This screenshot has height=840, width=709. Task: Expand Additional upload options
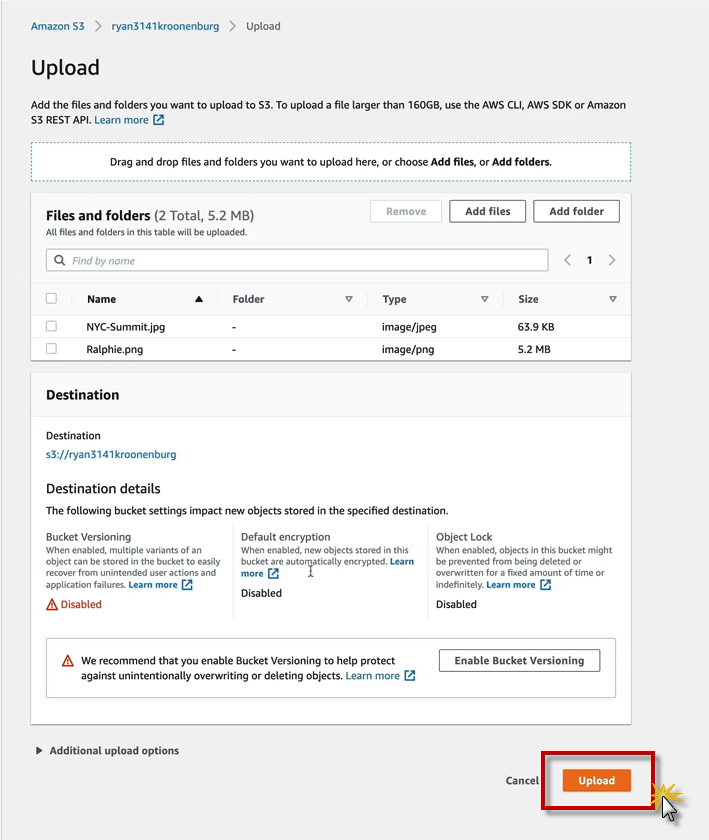point(40,751)
